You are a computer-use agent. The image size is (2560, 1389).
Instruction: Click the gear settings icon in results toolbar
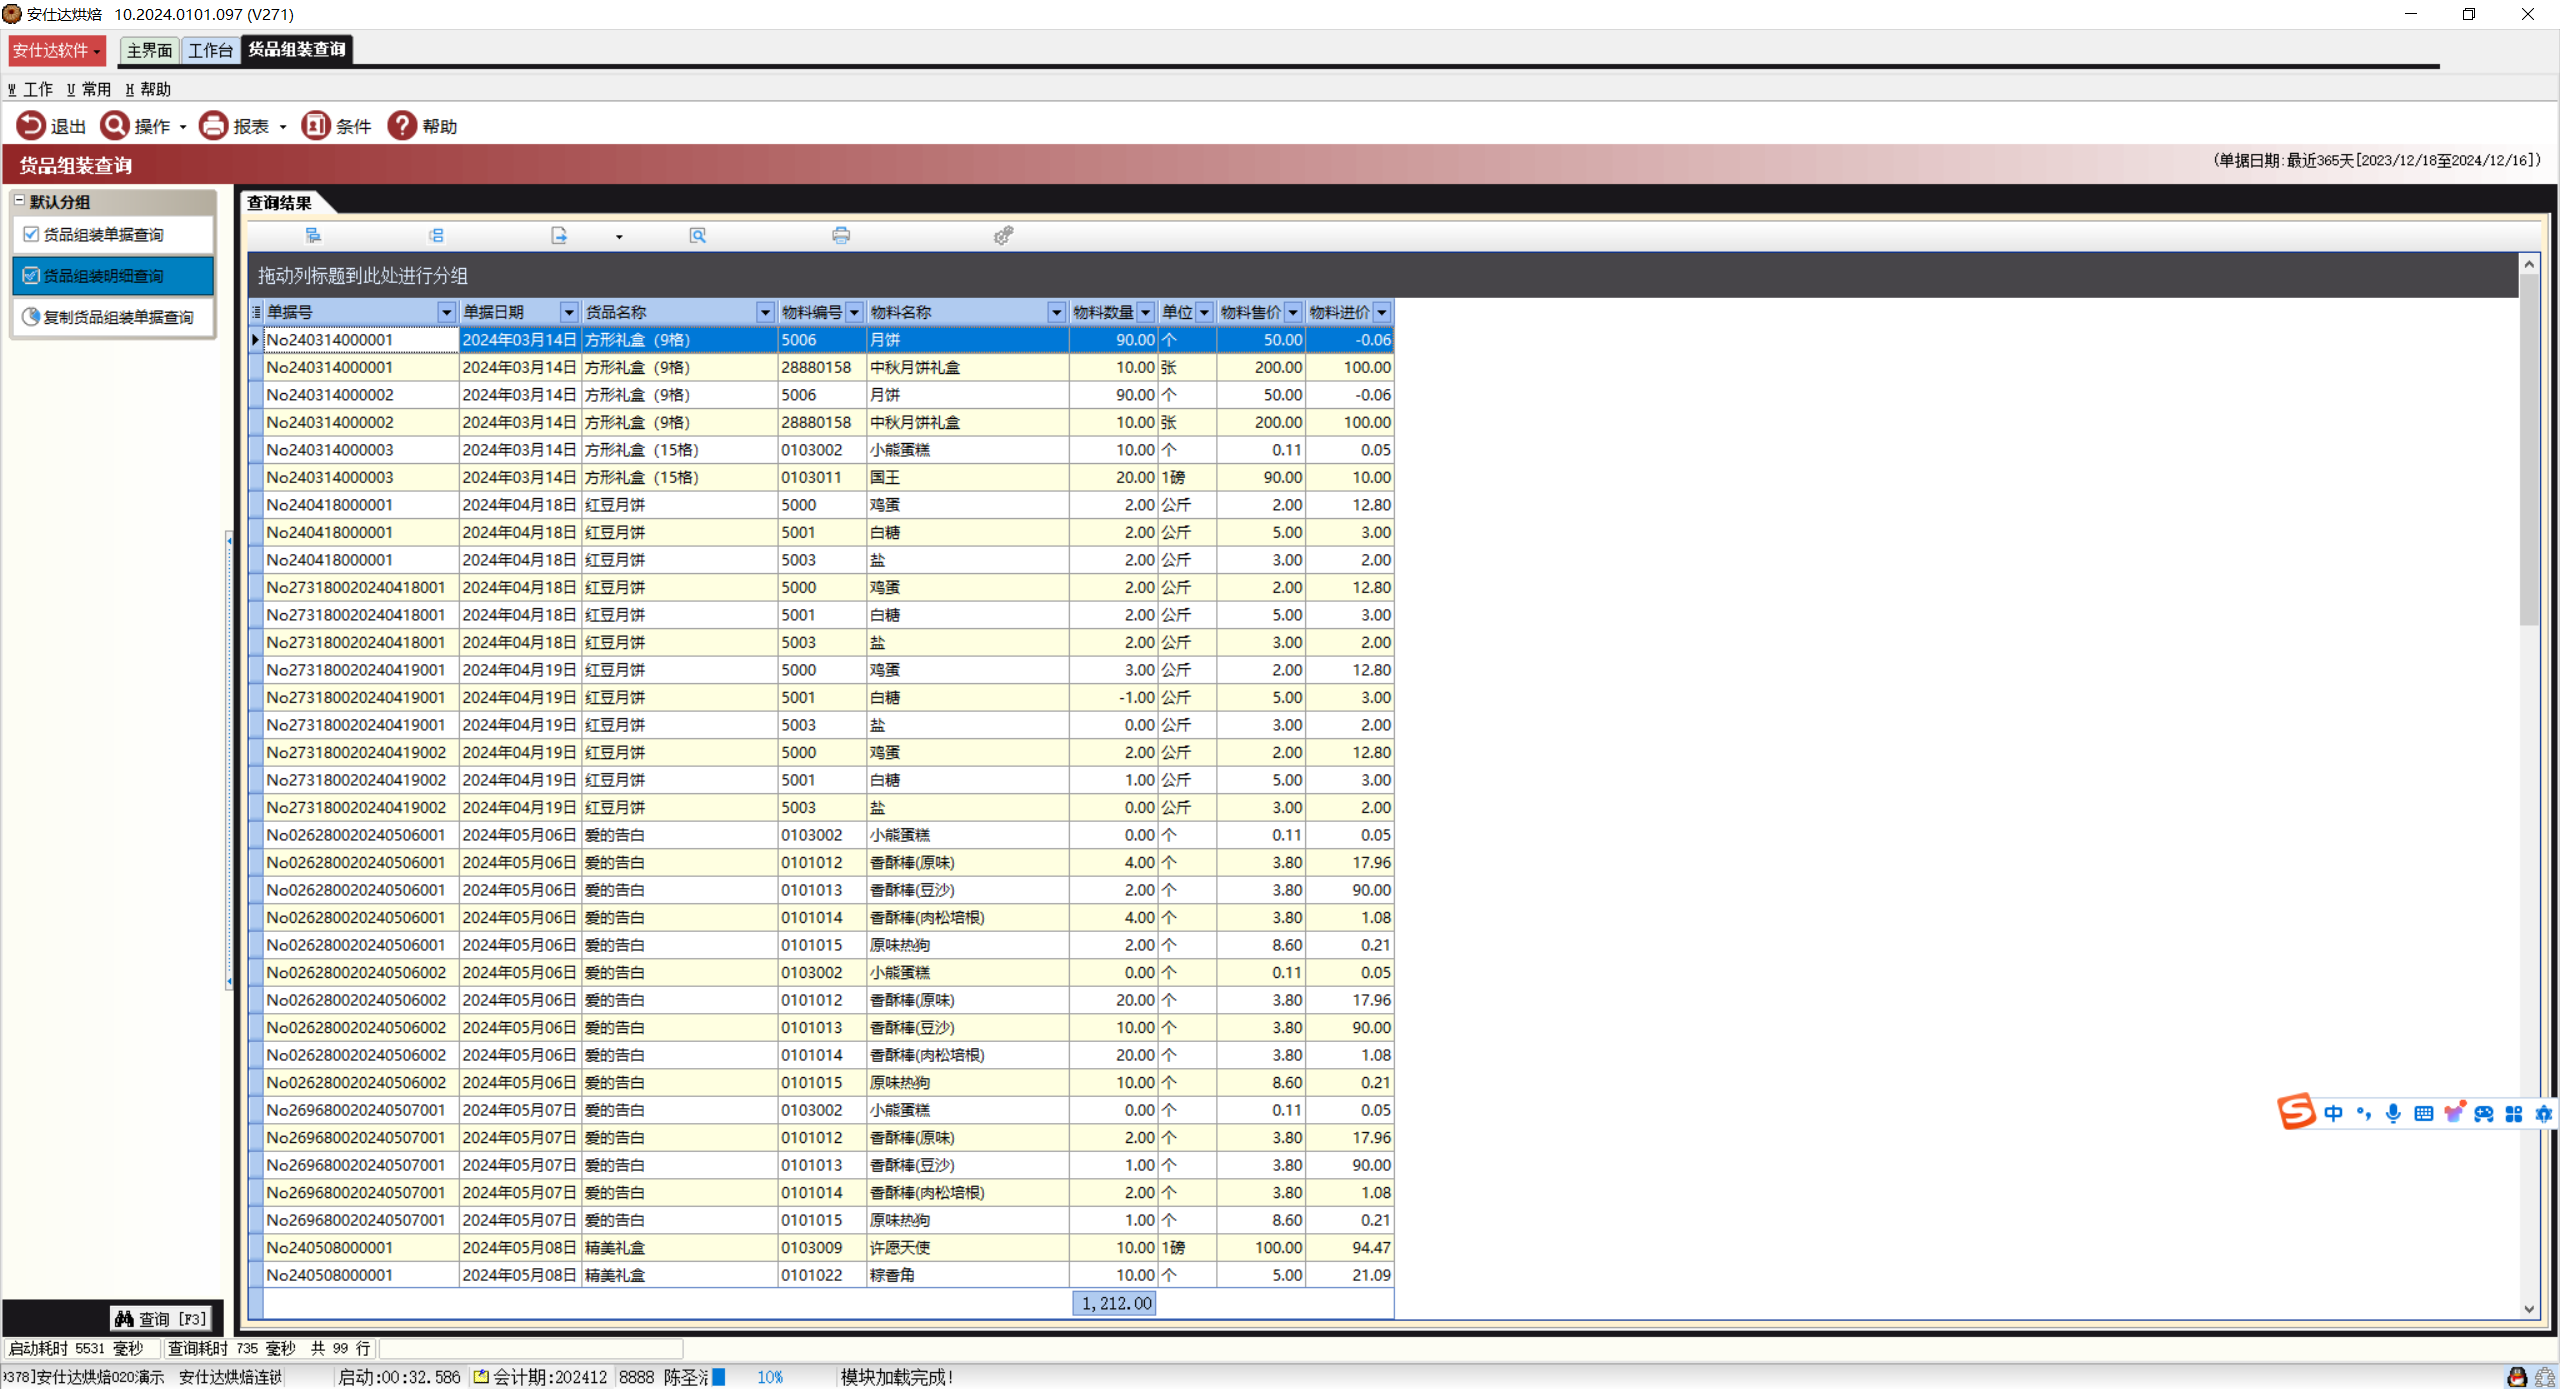[x=1003, y=235]
